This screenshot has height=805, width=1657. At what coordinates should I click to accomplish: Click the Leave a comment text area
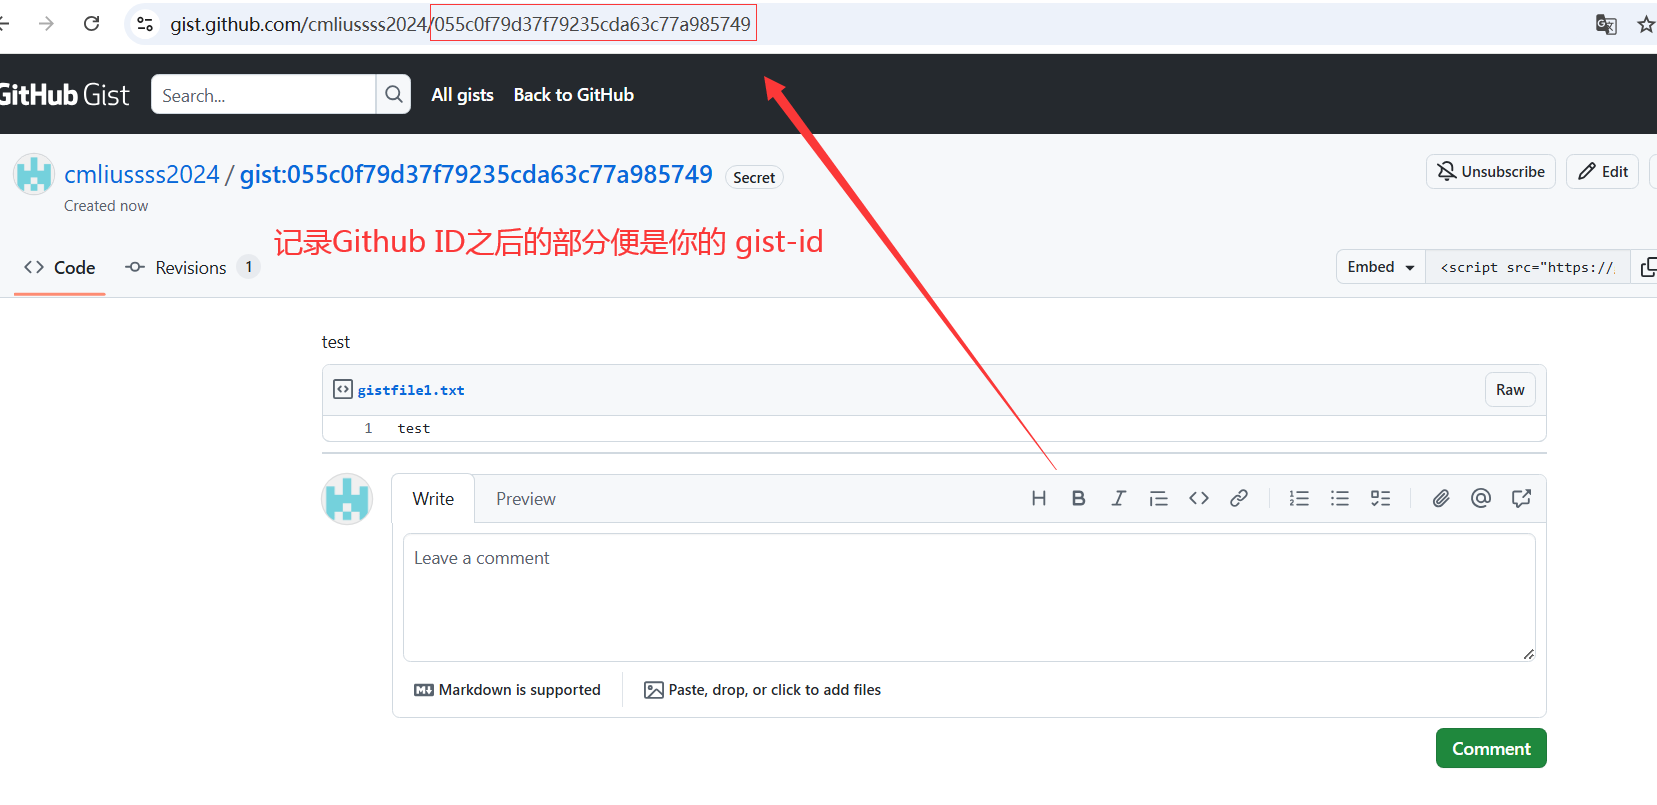click(968, 597)
